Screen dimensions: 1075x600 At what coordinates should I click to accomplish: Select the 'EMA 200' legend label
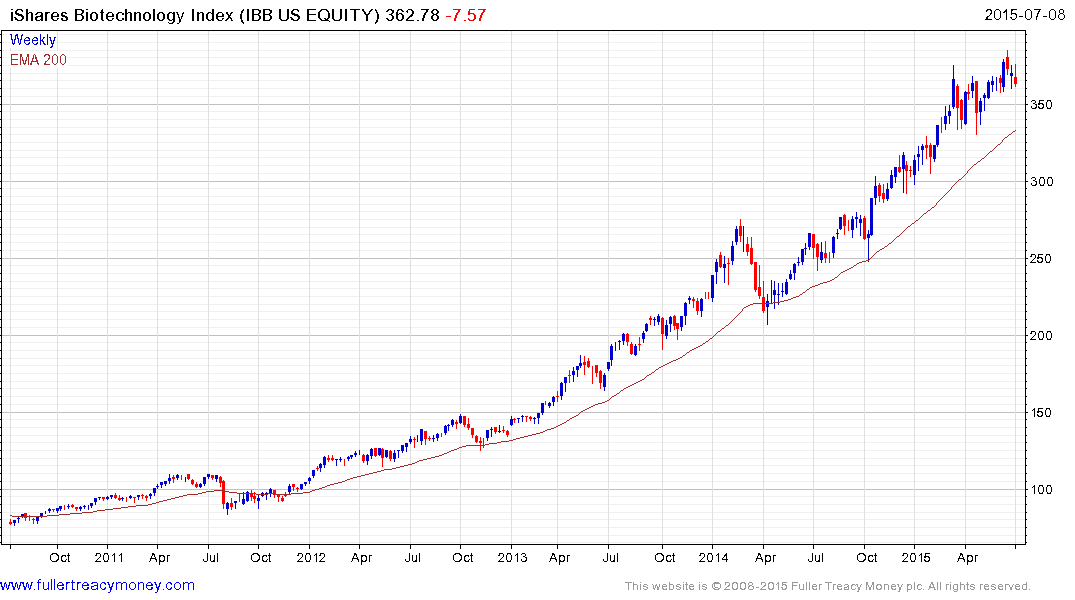38,60
